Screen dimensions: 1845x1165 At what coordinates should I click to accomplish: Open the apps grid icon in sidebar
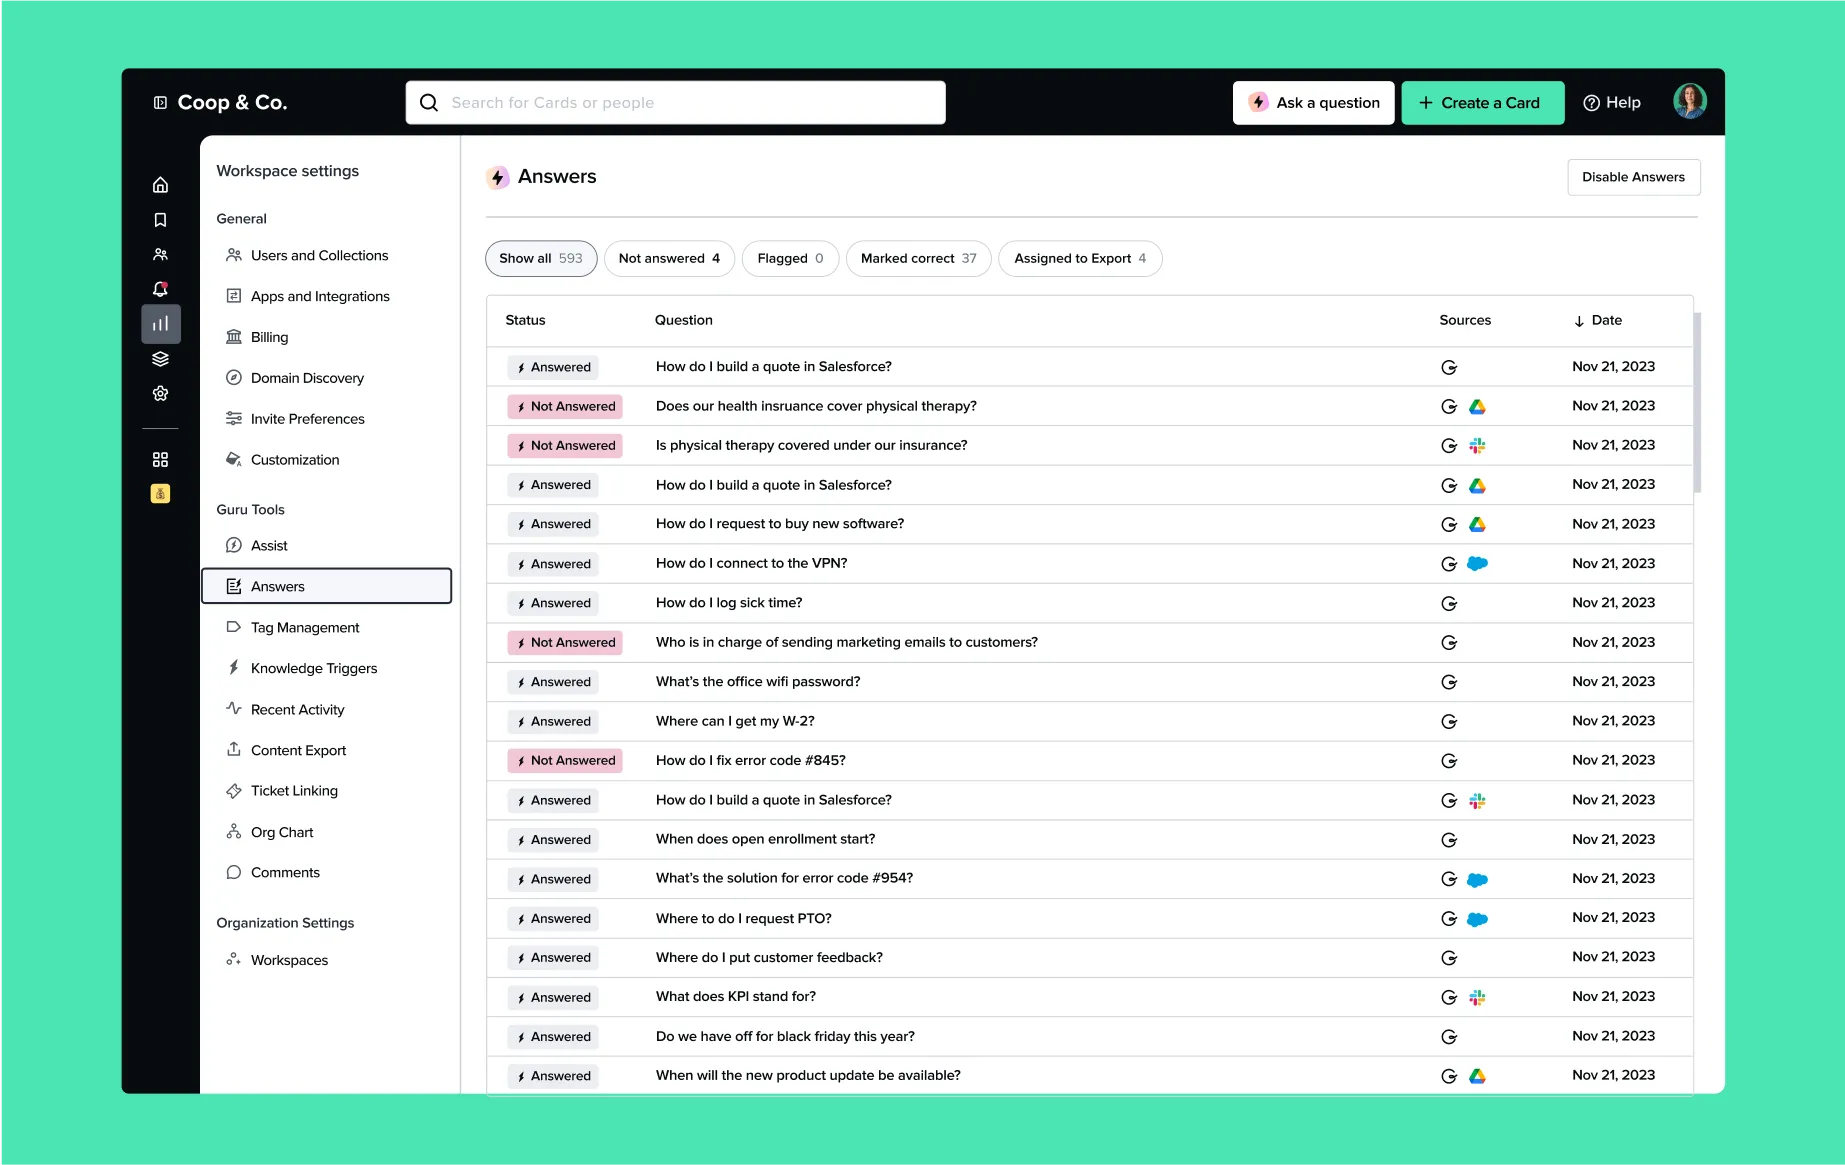(160, 458)
